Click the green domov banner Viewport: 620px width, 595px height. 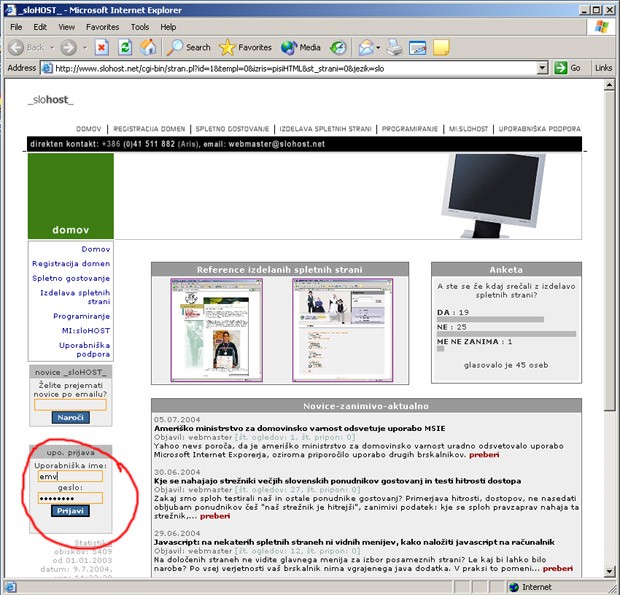[x=71, y=196]
